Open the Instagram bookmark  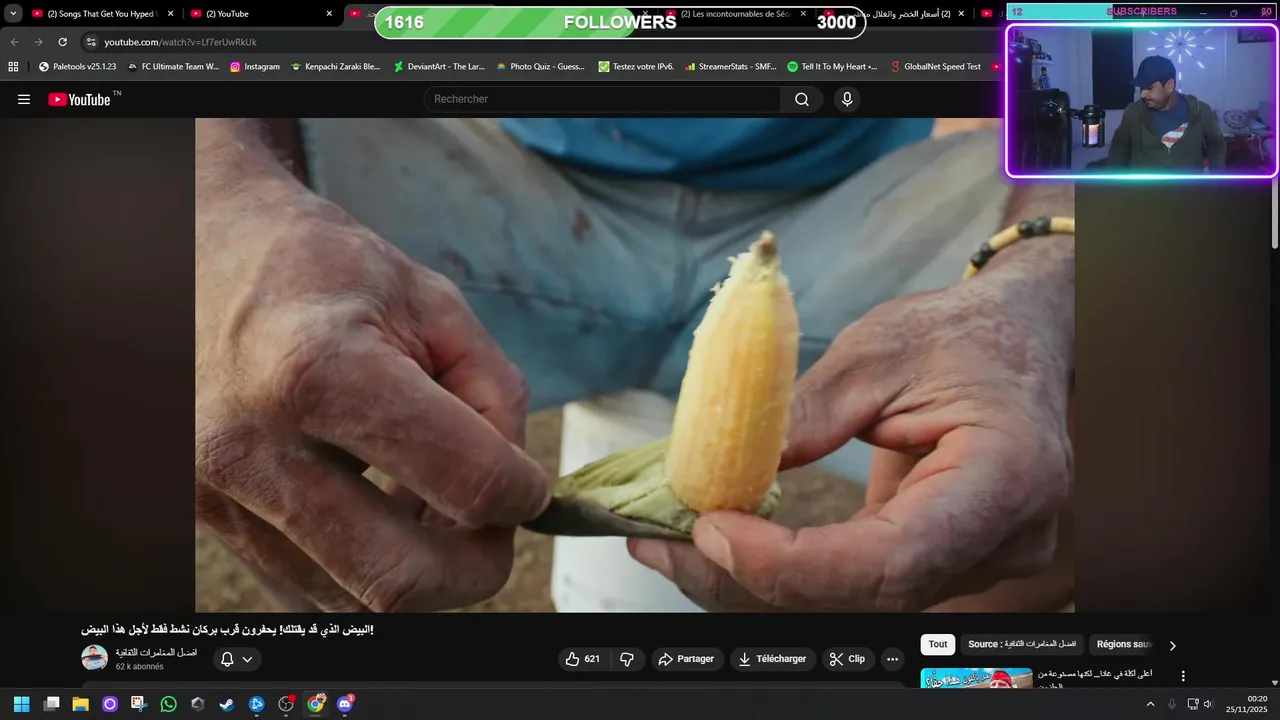255,67
